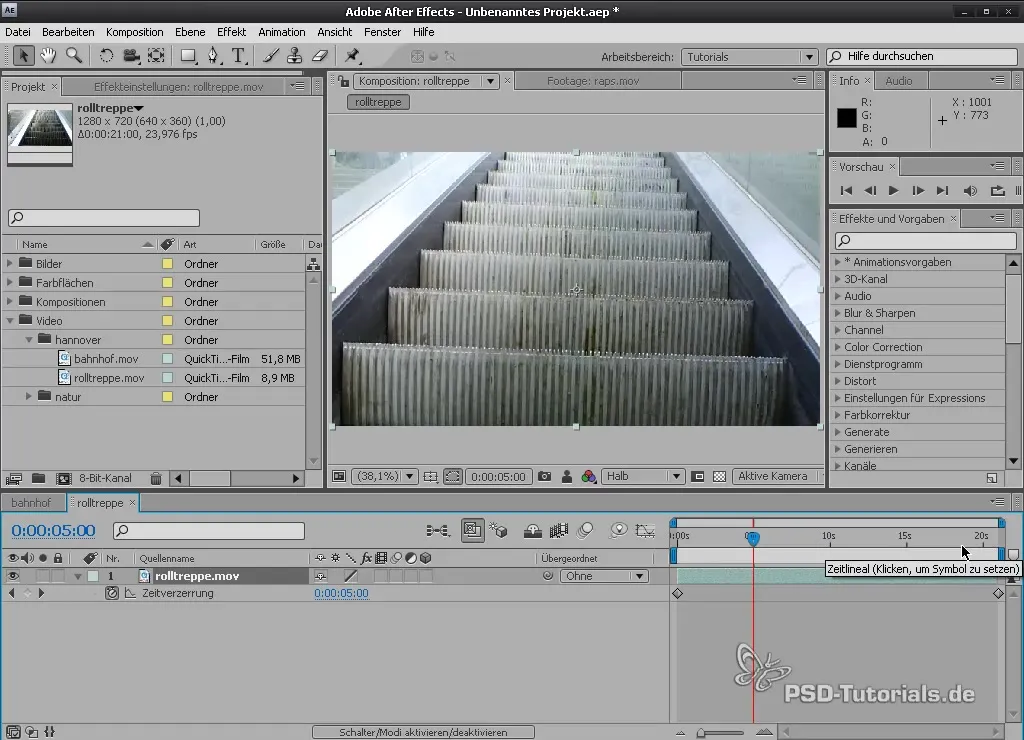This screenshot has width=1024, height=740.
Task: Select the Hand tool
Action: click(48, 56)
